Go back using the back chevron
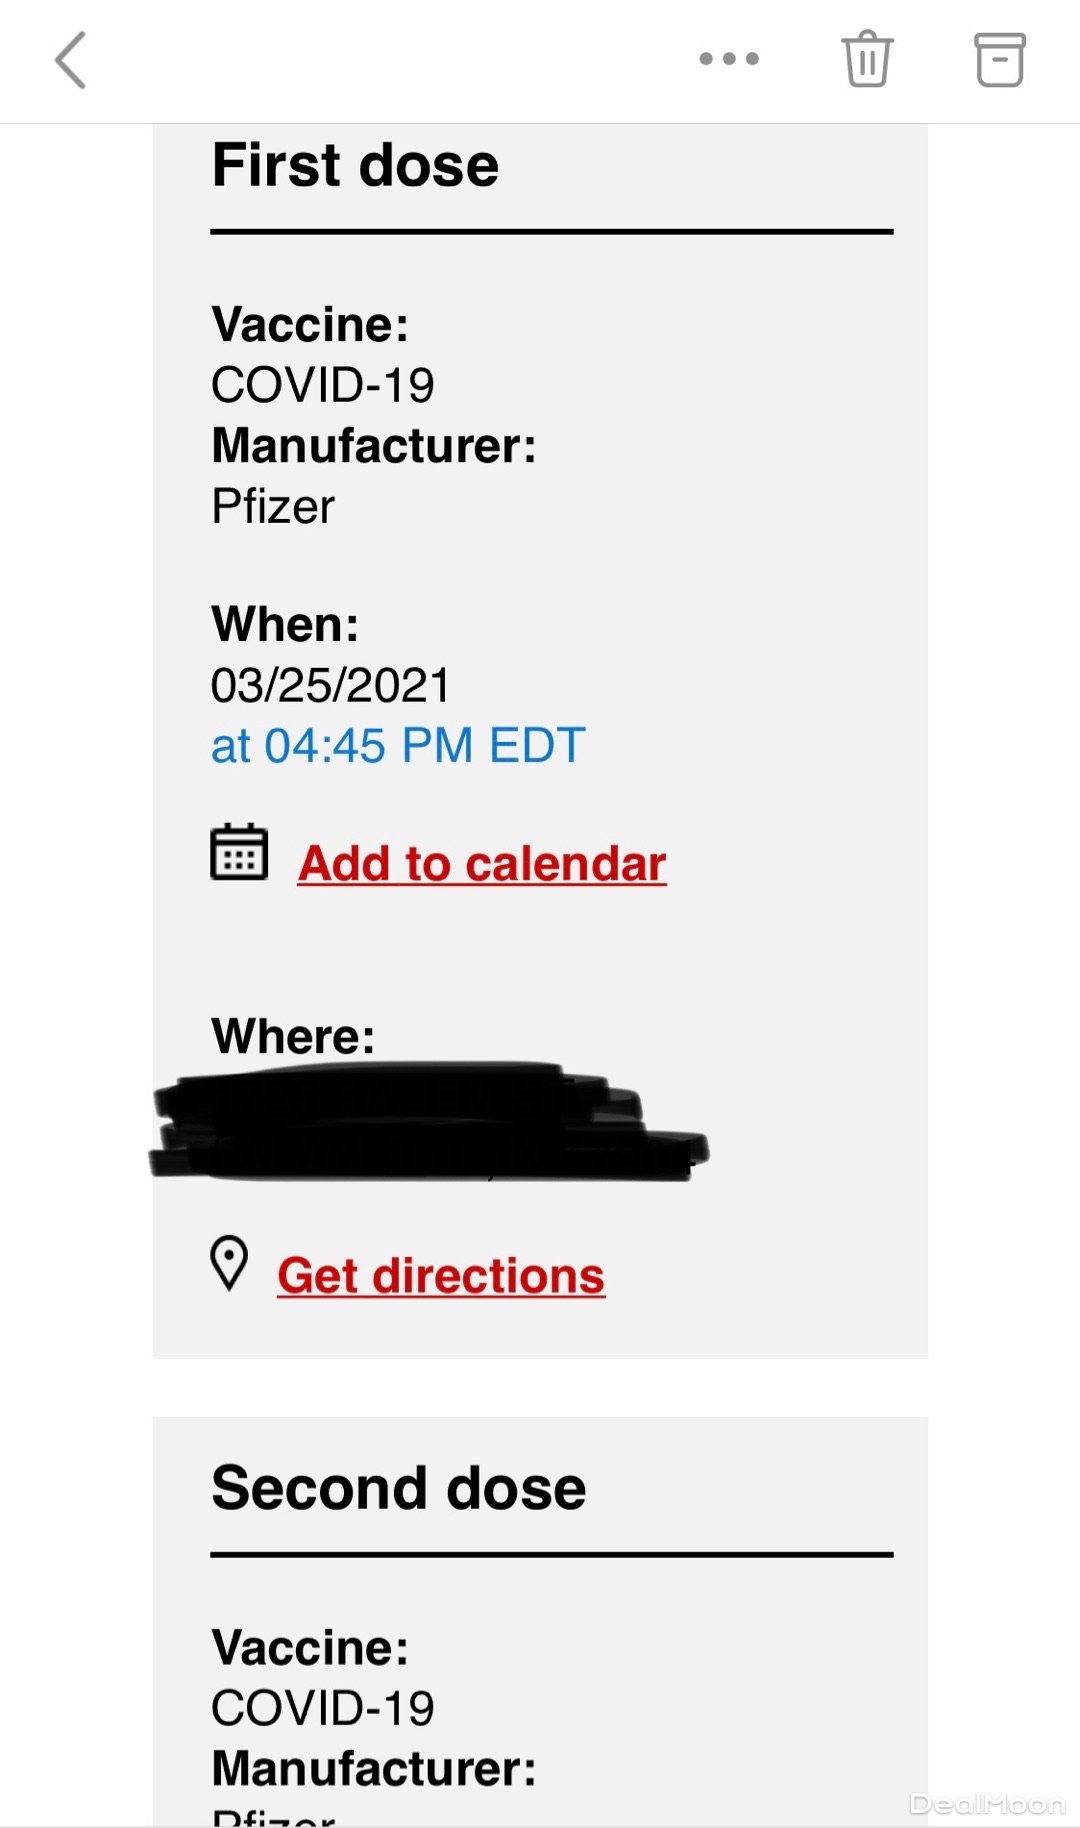Screen dimensions: 1080x1828 pos(71,60)
